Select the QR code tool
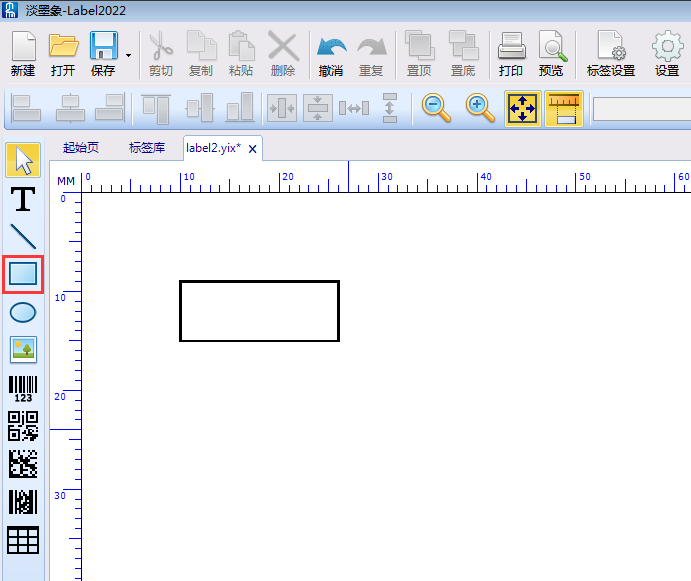 pos(23,426)
